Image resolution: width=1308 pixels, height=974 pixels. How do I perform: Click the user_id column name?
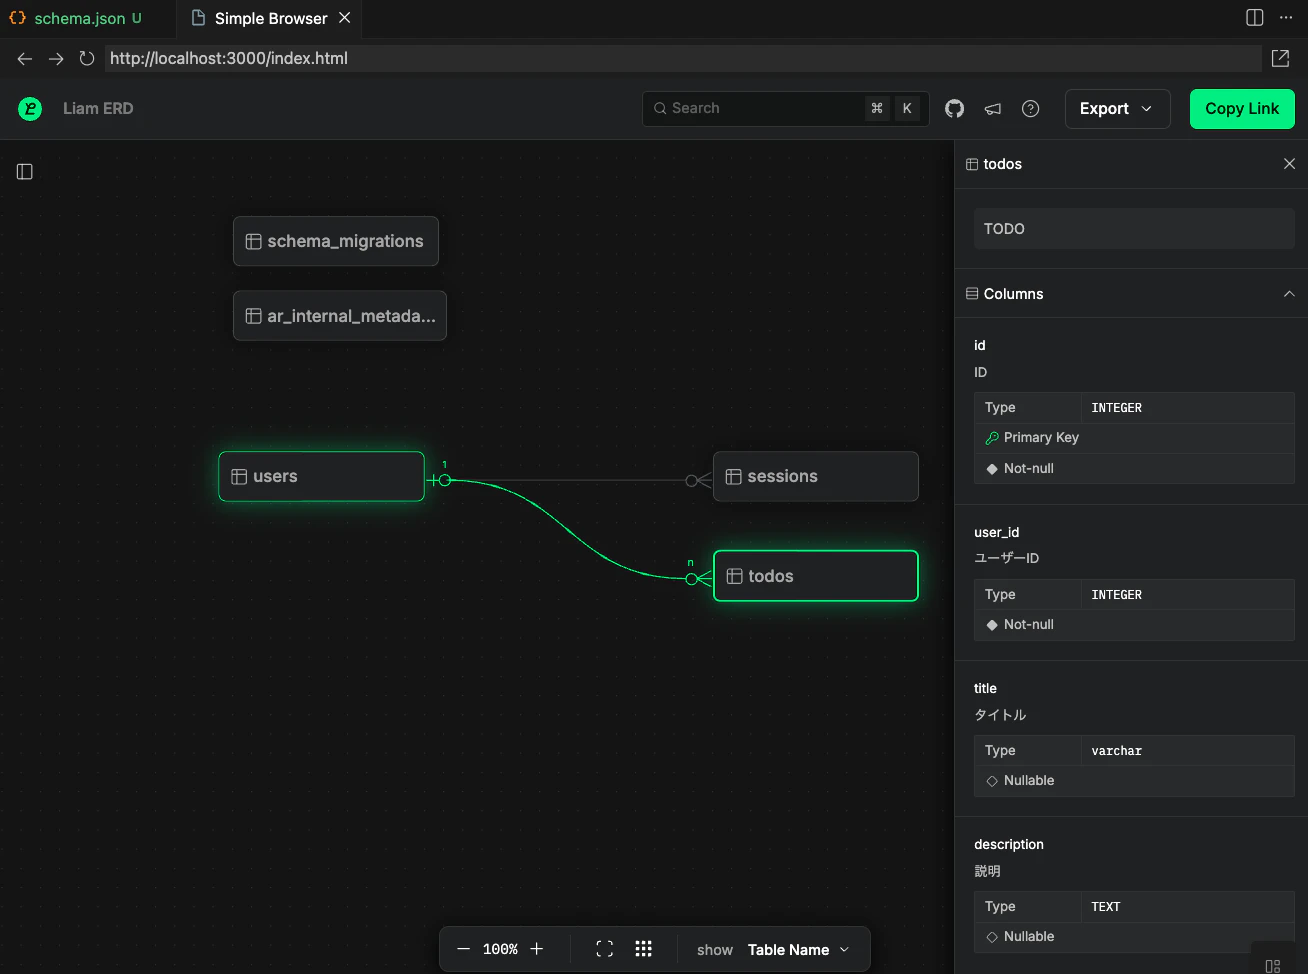pos(997,532)
